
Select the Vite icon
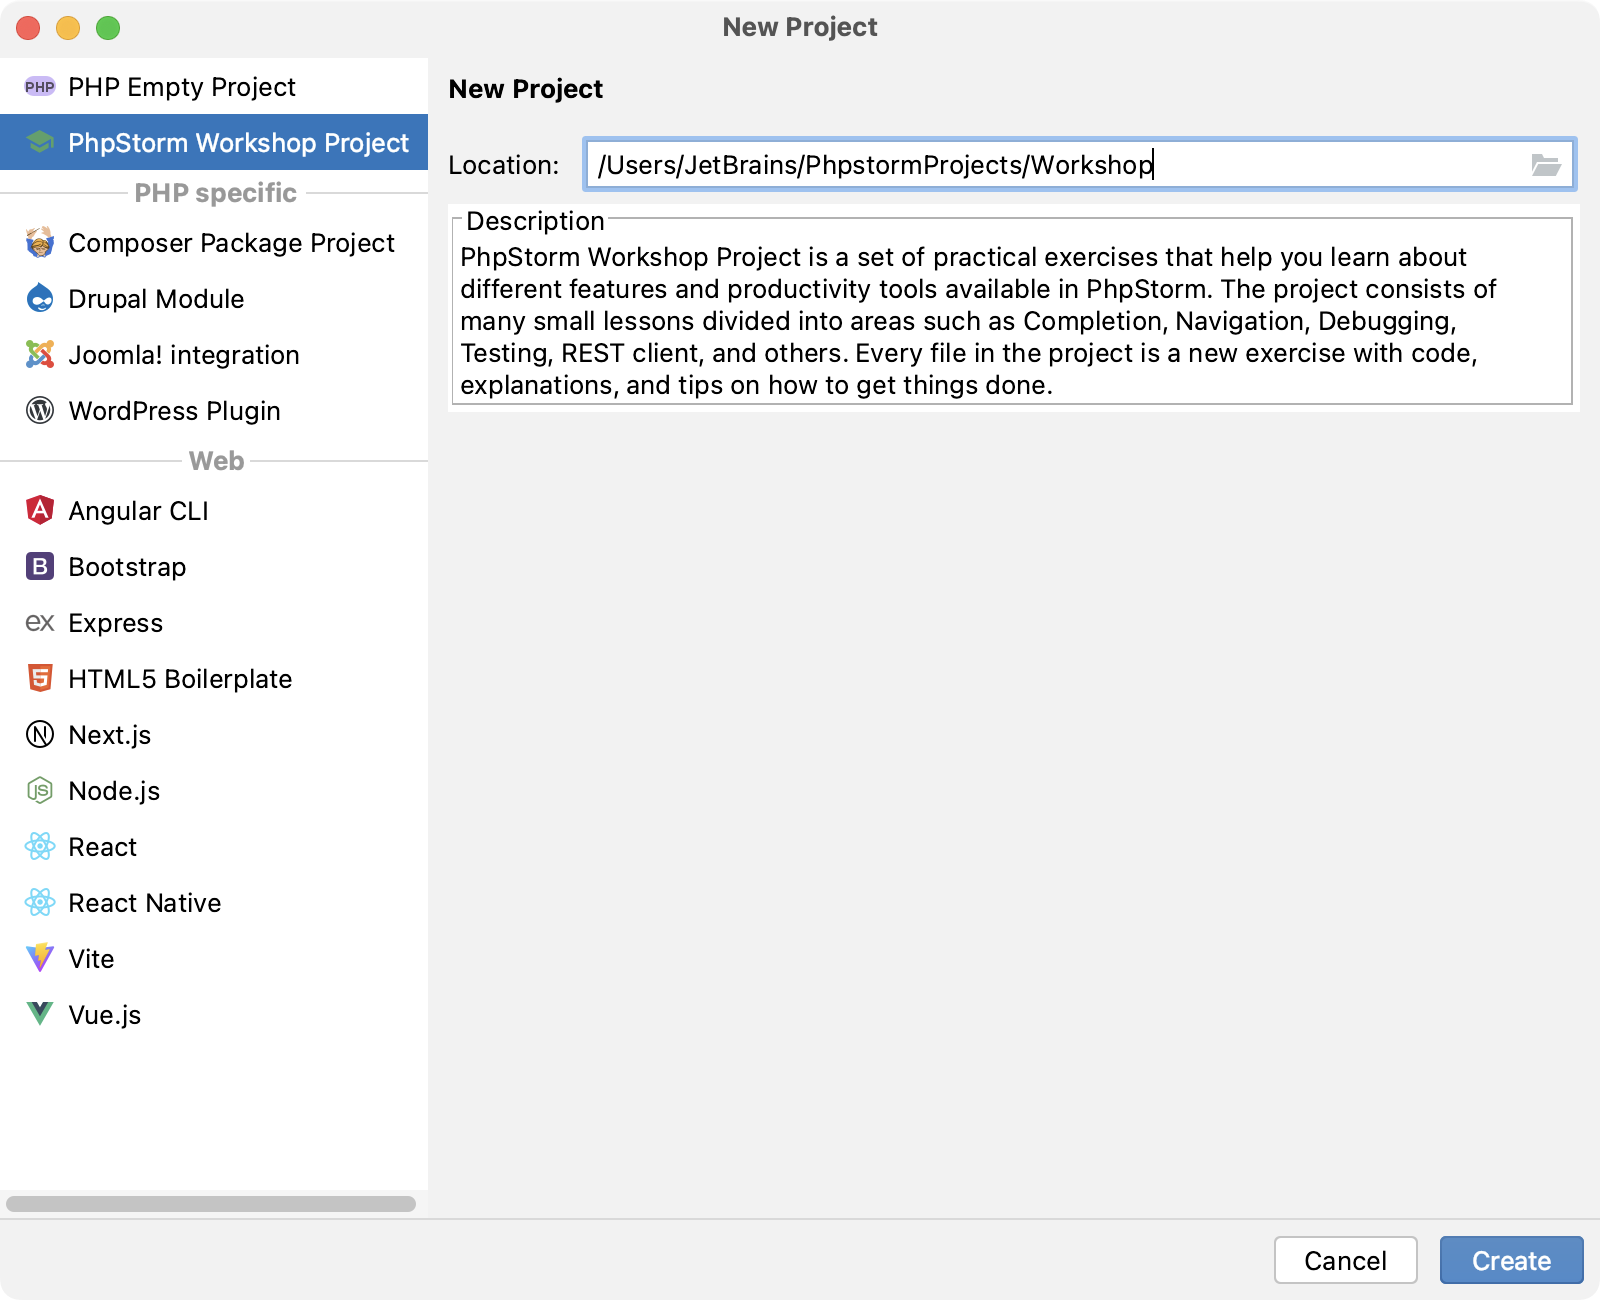40,959
